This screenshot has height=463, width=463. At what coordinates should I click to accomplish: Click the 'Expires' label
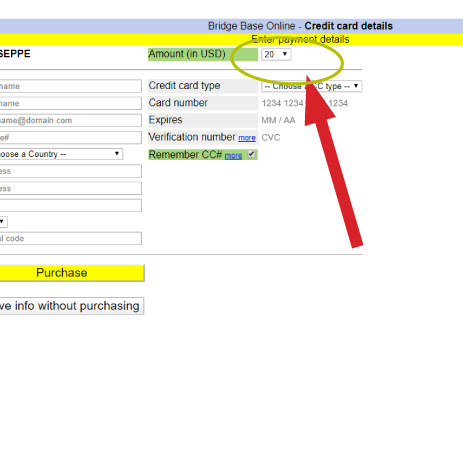click(x=166, y=120)
